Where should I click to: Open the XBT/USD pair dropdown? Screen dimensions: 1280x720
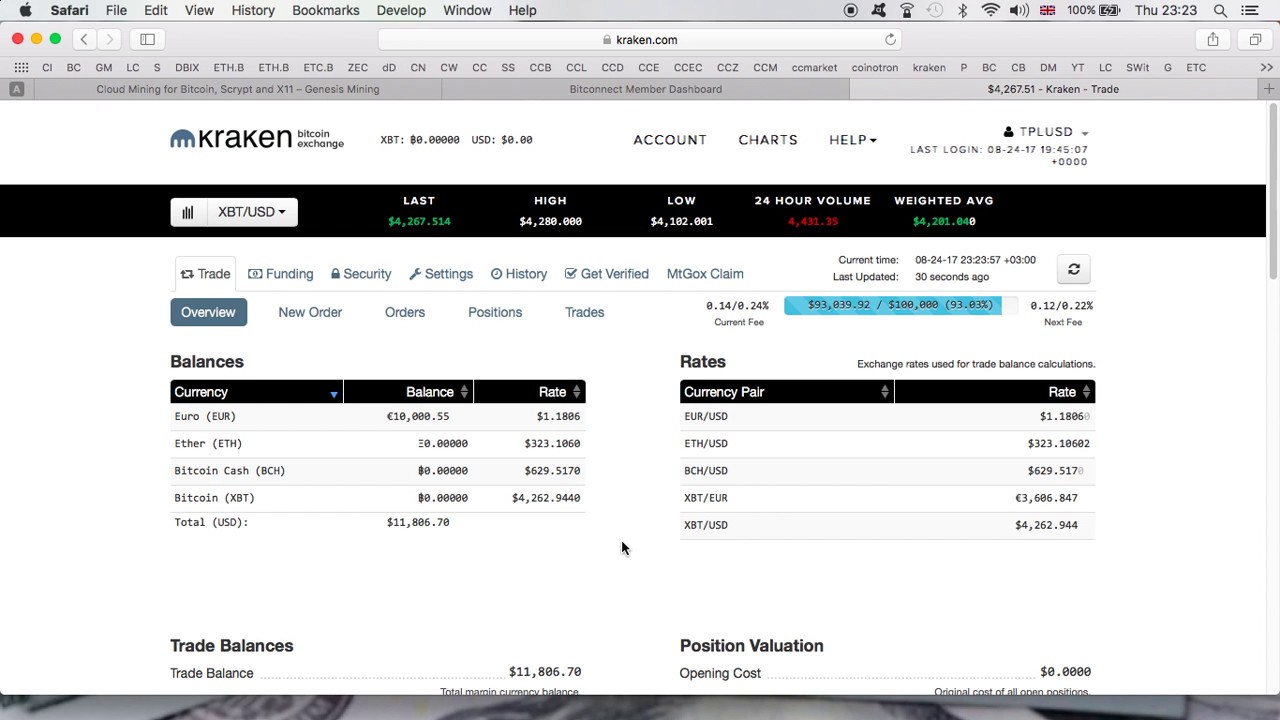click(251, 212)
